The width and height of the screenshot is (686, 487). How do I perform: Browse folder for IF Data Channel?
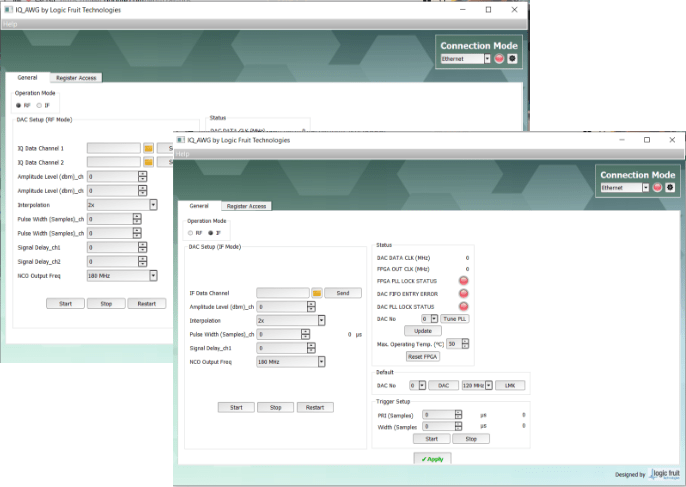(x=317, y=293)
